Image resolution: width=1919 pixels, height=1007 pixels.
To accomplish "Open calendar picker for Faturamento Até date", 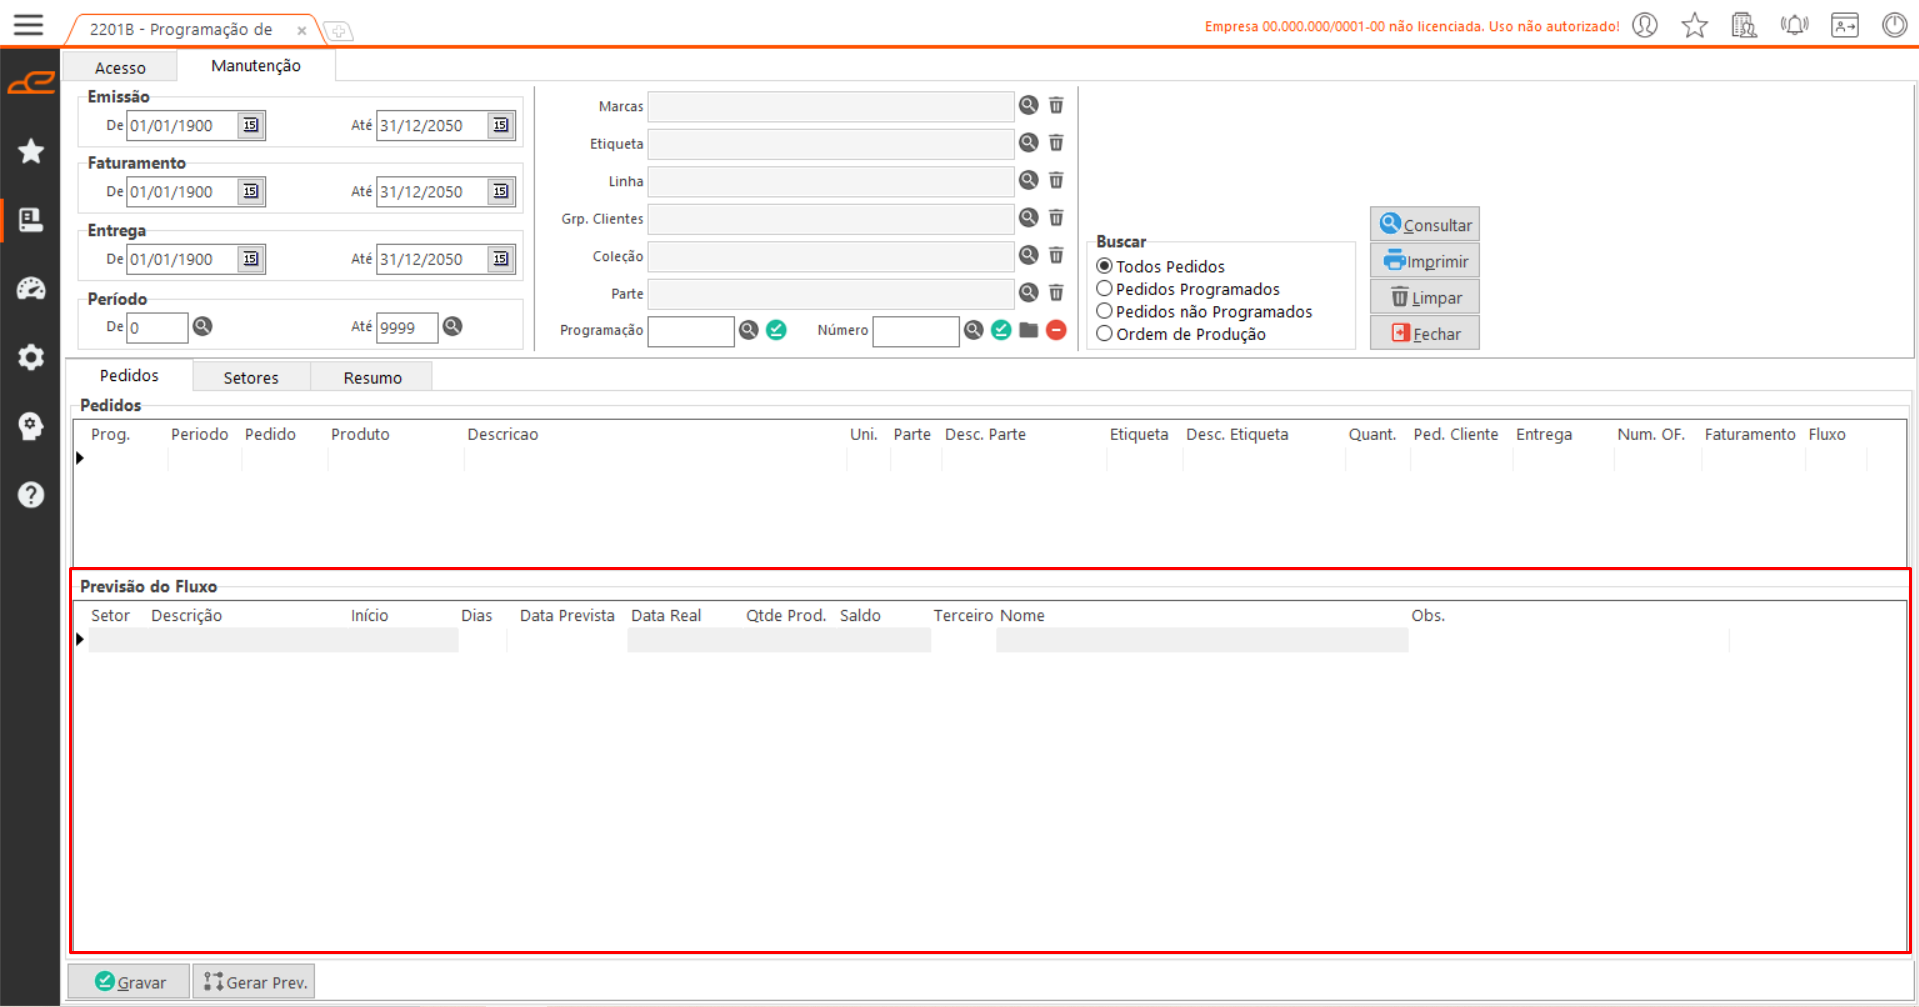I will (x=501, y=192).
